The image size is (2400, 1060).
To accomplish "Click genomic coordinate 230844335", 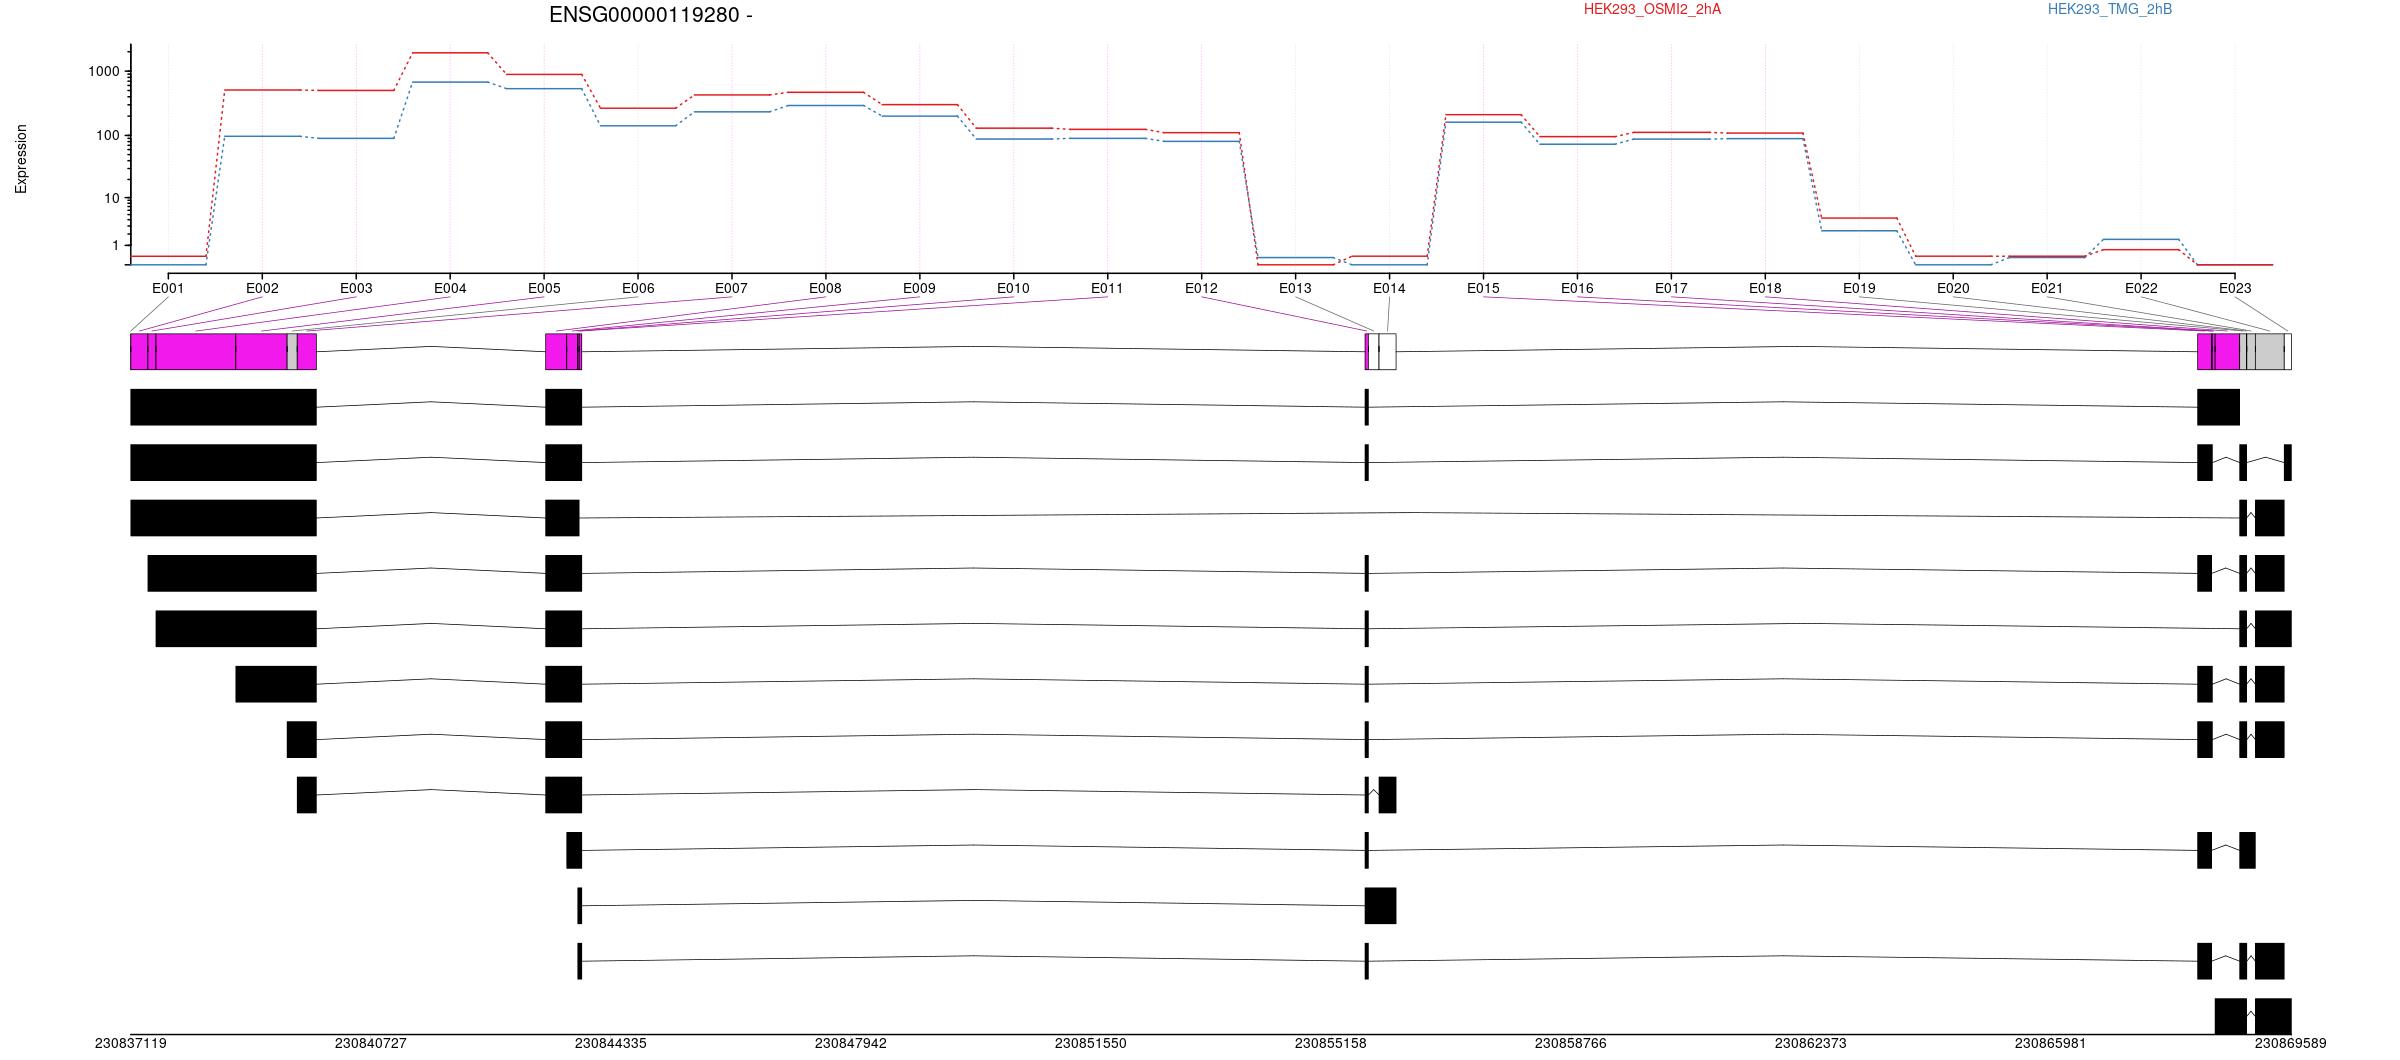I will (x=611, y=1043).
